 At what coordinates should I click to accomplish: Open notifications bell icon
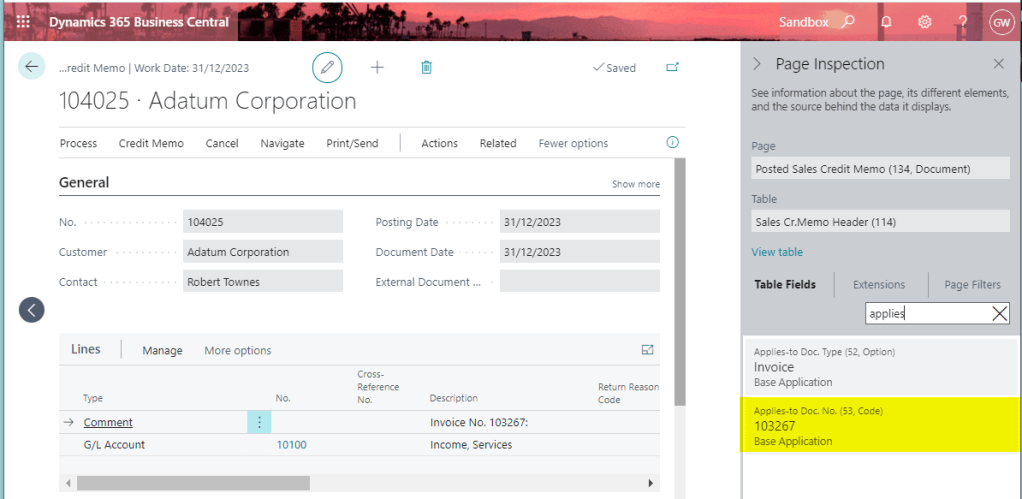[886, 21]
